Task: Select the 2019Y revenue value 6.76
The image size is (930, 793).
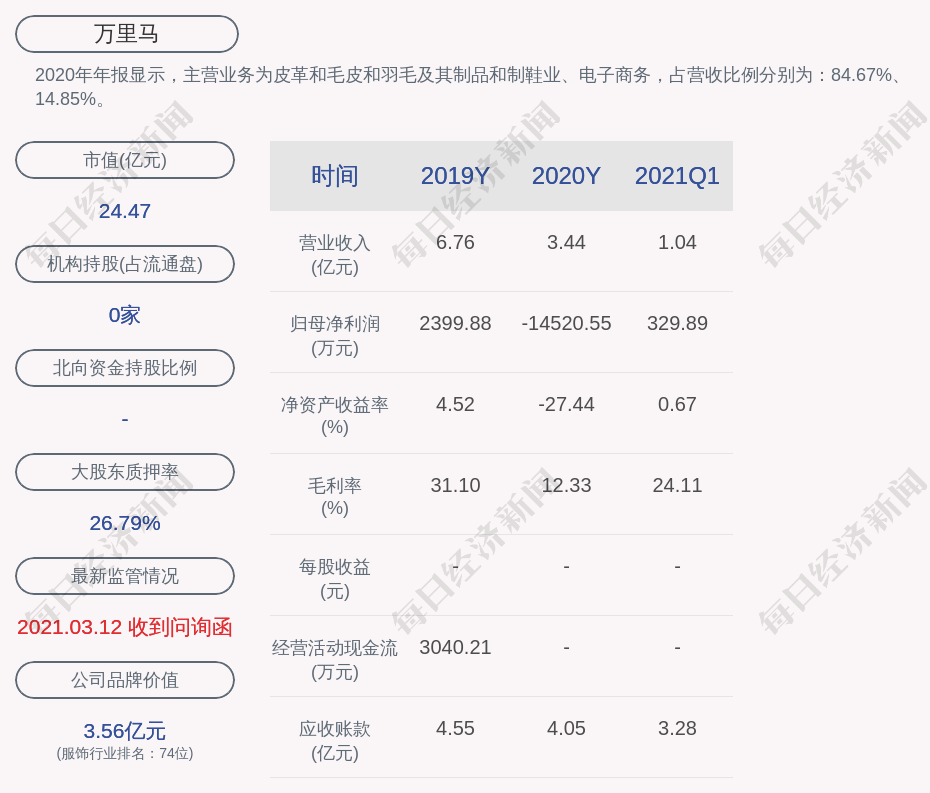Action: 455,243
